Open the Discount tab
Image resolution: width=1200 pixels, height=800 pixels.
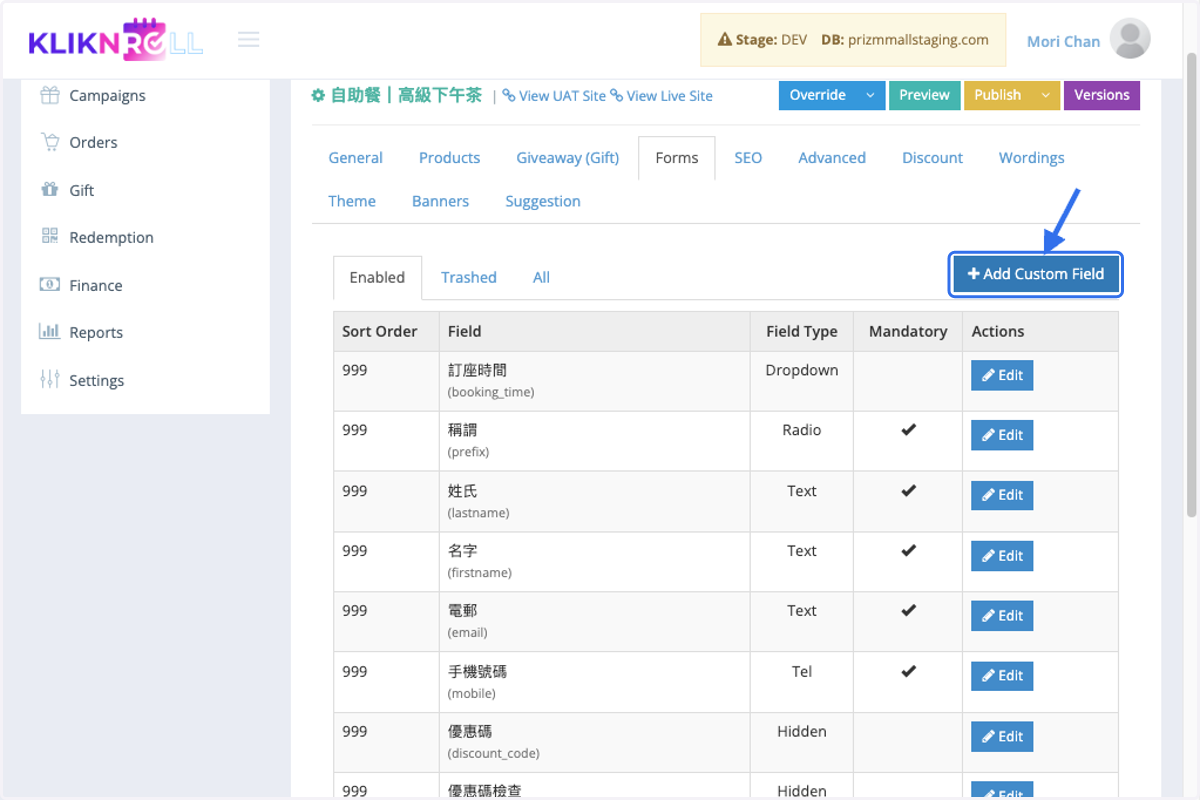pos(932,158)
